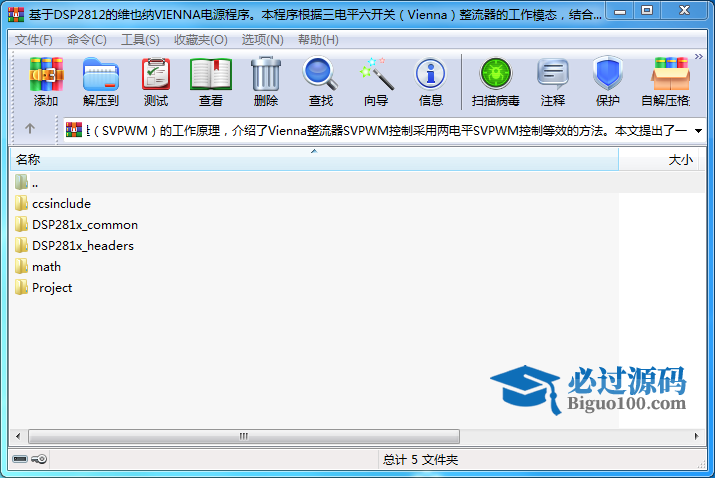Sort by Name (名称) column header
715x478 pixels.
(x=314, y=160)
